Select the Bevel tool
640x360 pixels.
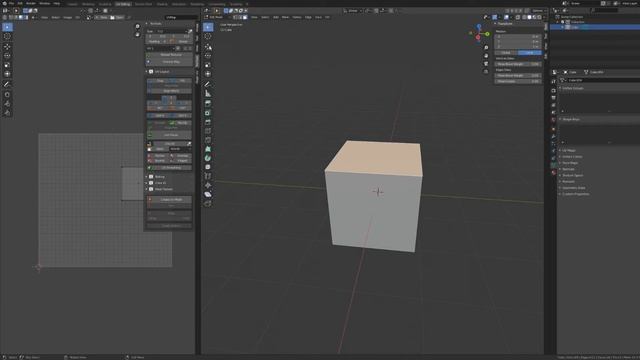pos(208,122)
